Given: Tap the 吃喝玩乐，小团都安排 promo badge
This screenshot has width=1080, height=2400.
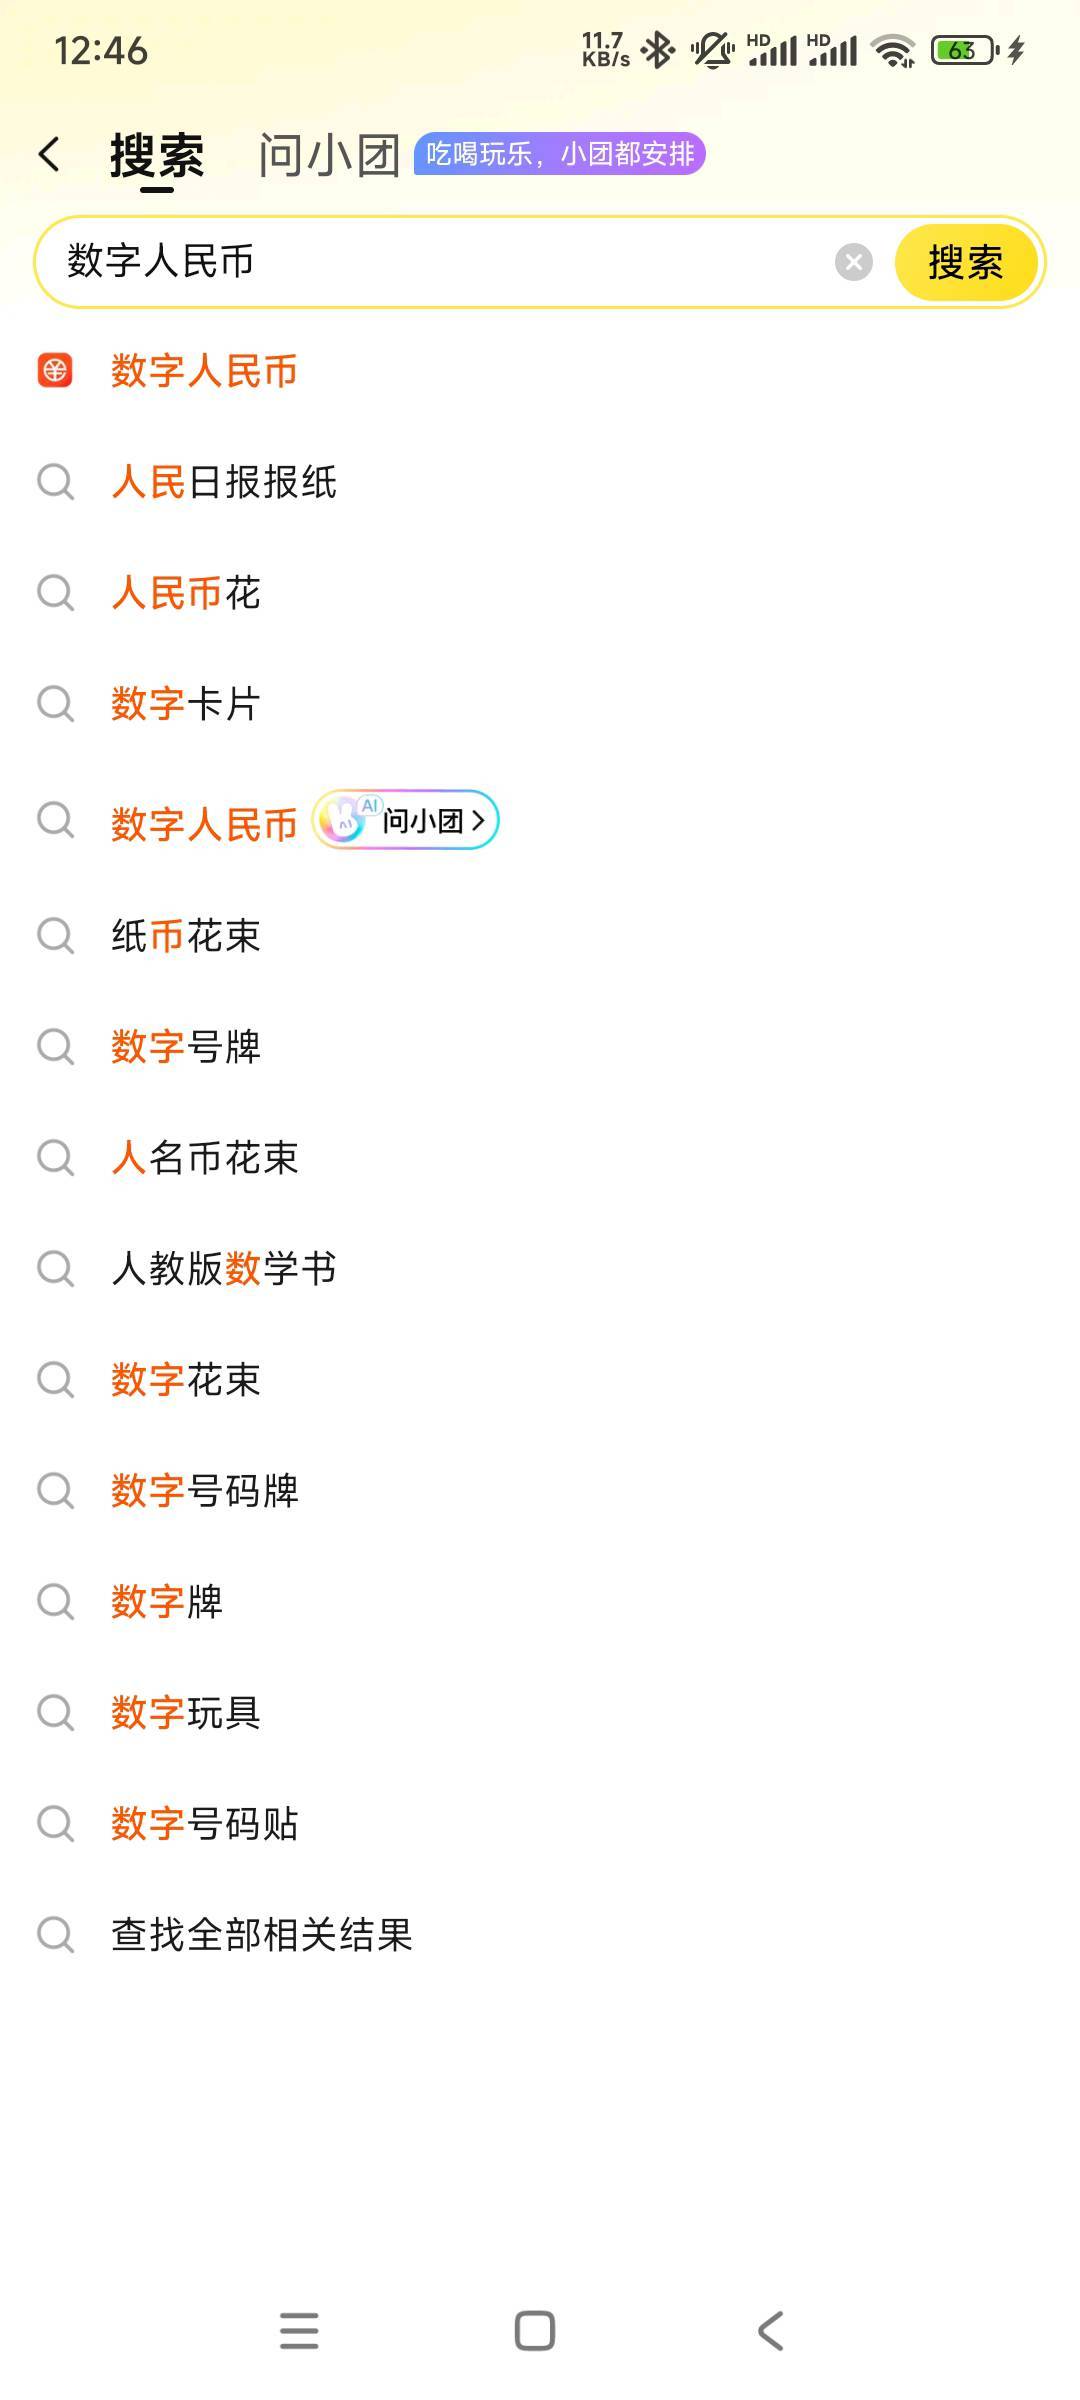Looking at the screenshot, I should coord(560,154).
